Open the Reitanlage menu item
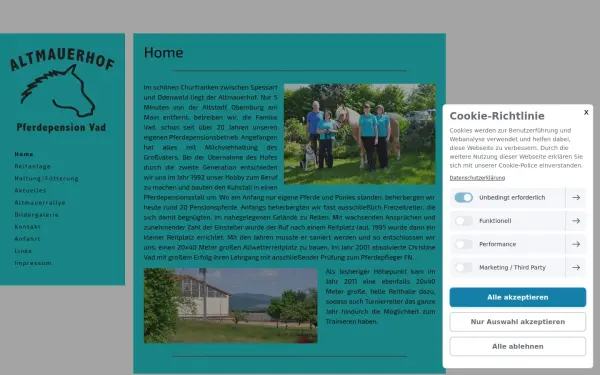 coord(33,166)
